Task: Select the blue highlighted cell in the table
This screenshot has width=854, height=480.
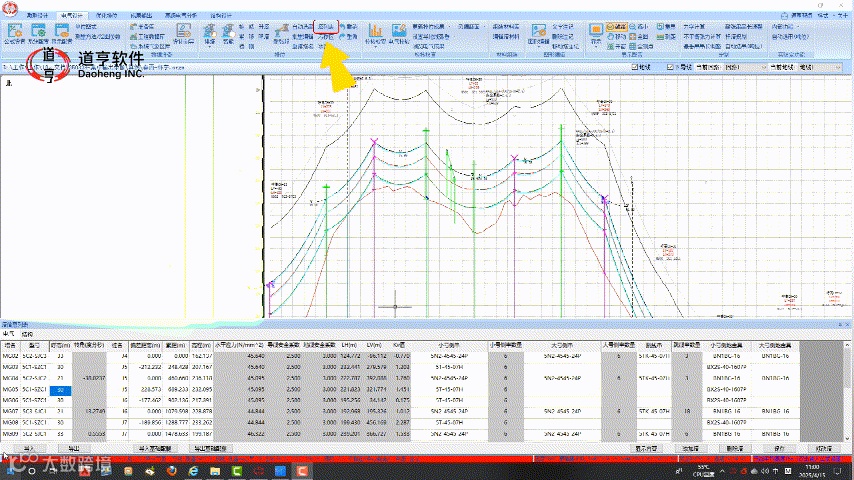Action: pos(60,390)
